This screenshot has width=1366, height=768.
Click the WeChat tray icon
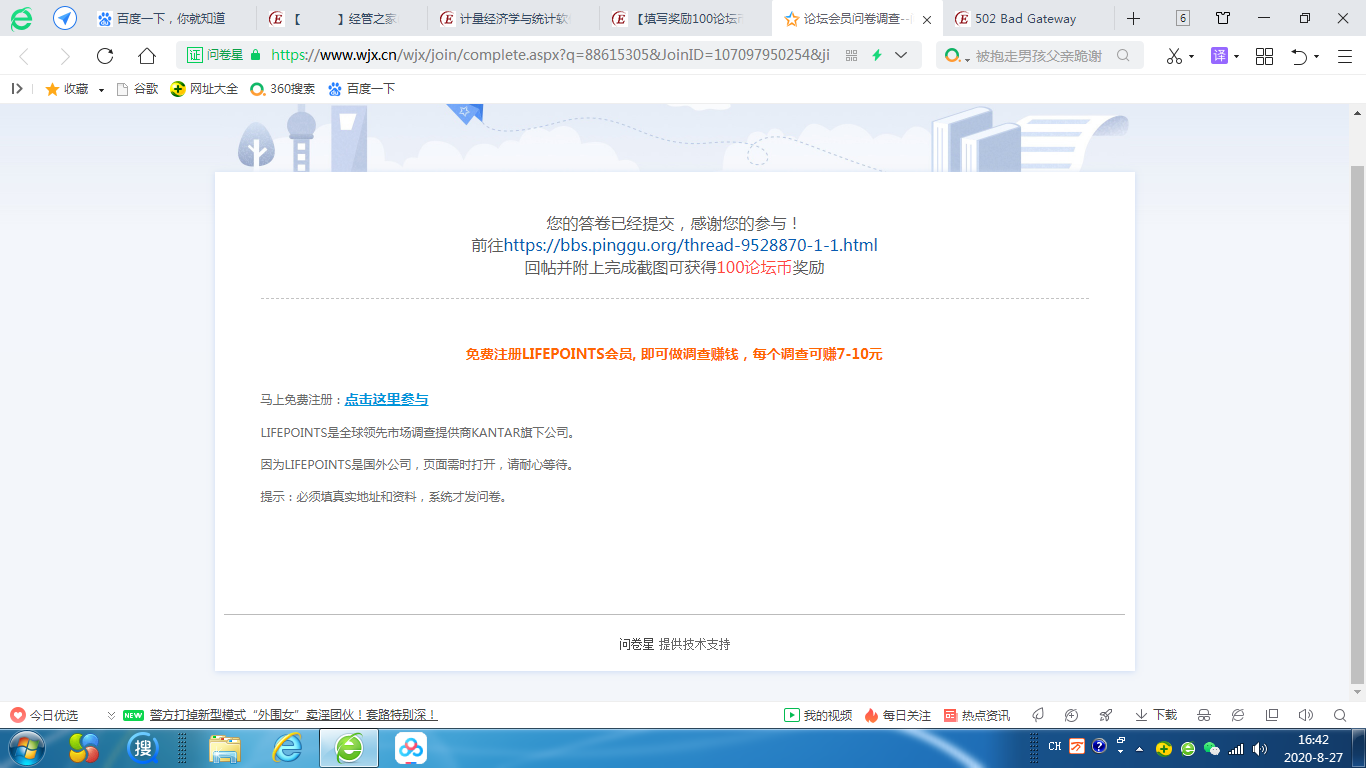(x=1212, y=748)
